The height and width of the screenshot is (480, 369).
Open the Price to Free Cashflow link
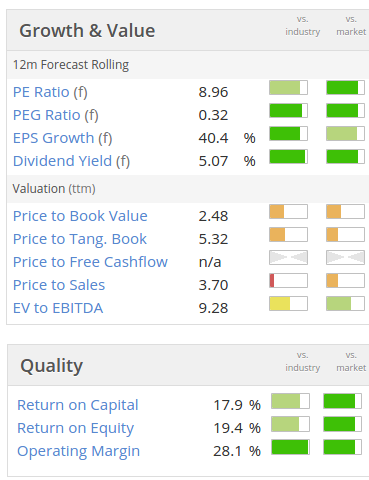[x=90, y=262]
